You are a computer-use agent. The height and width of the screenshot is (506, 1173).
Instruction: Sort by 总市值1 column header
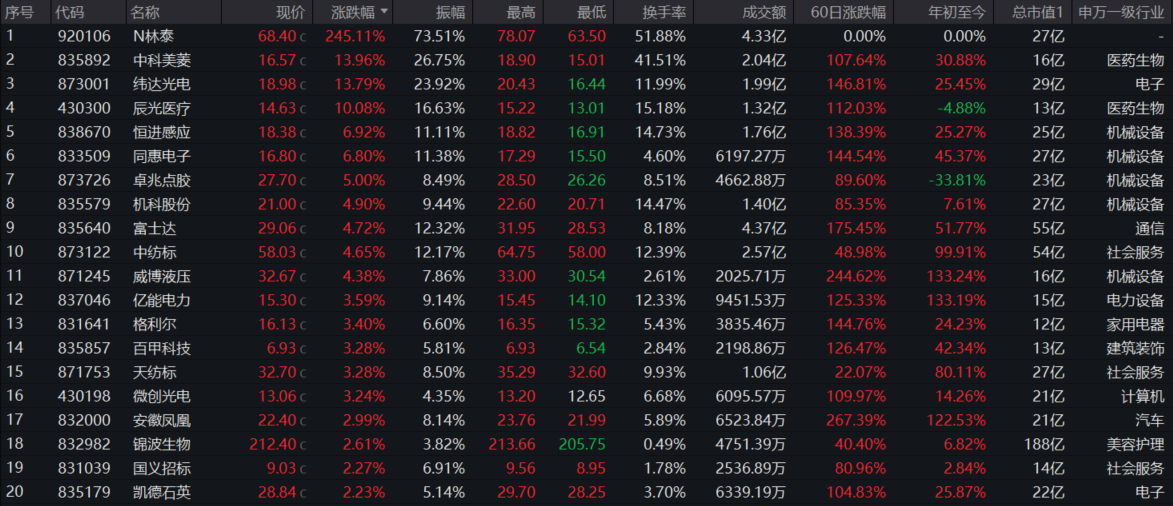[1038, 12]
